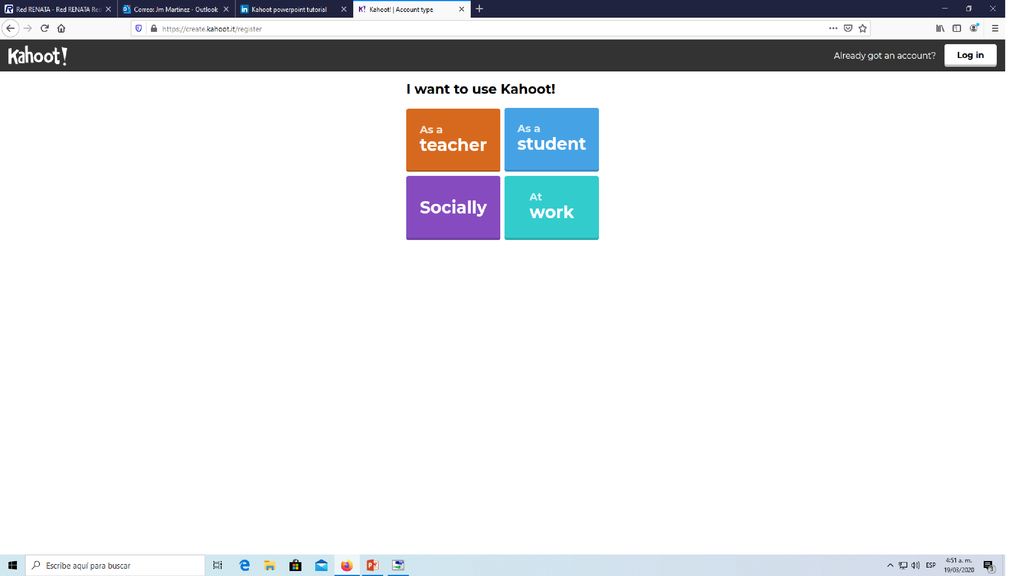Reload the page with refresh icon
Viewport: 1024px width, 576px height.
coord(44,28)
